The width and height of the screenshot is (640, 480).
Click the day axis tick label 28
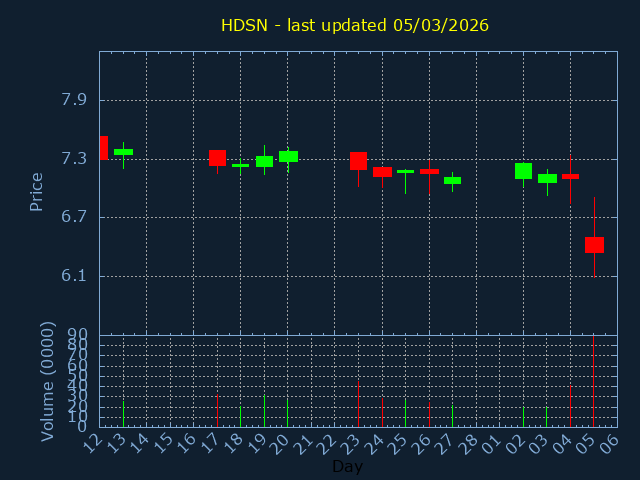pyautogui.click(x=470, y=444)
